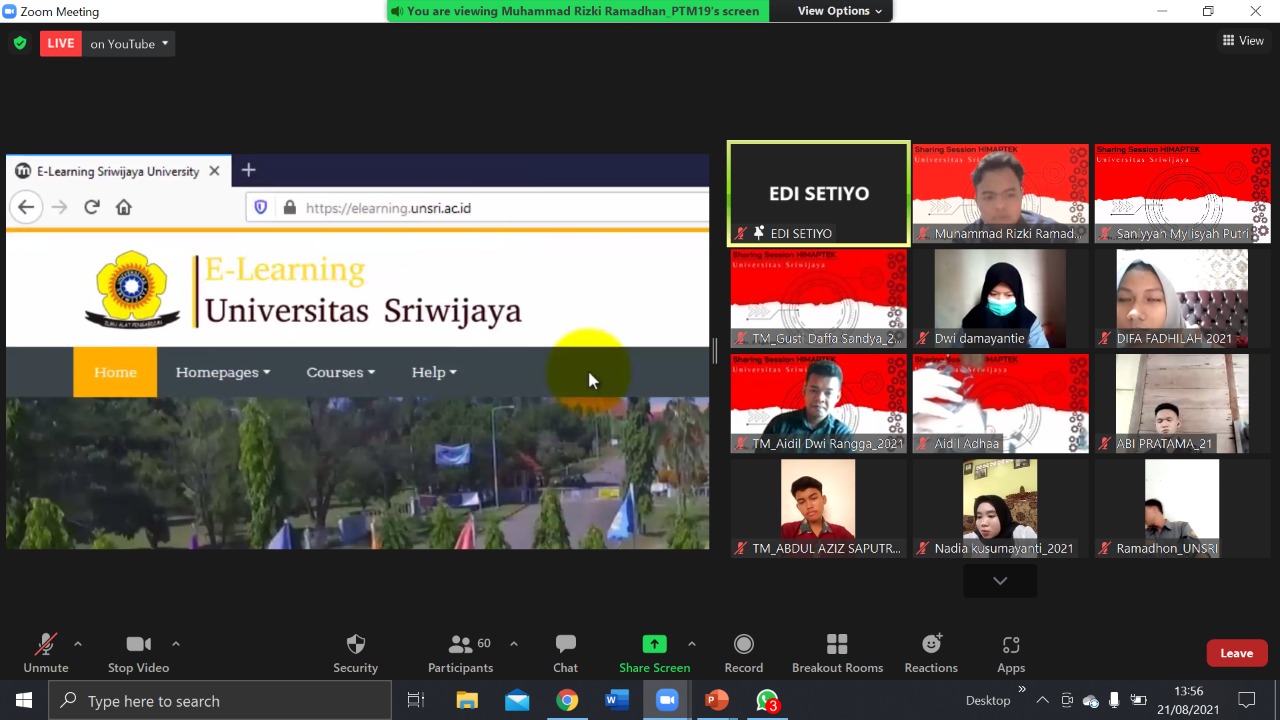
Task: Open Windows notification center
Action: pyautogui.click(x=1246, y=701)
